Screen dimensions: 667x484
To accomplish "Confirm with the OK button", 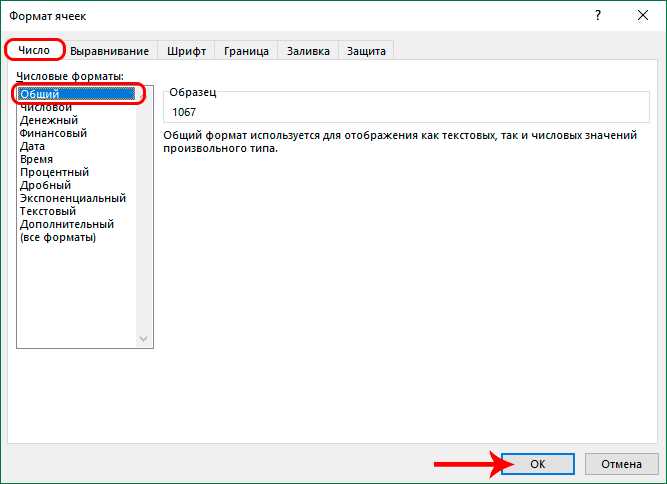I will (538, 464).
